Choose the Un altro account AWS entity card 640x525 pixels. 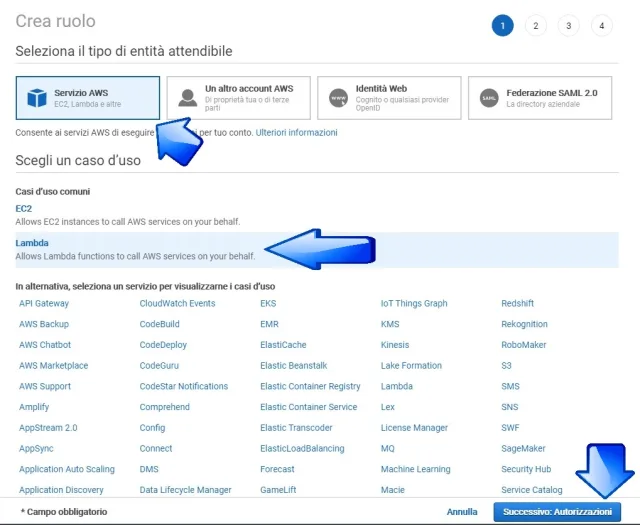[x=238, y=98]
